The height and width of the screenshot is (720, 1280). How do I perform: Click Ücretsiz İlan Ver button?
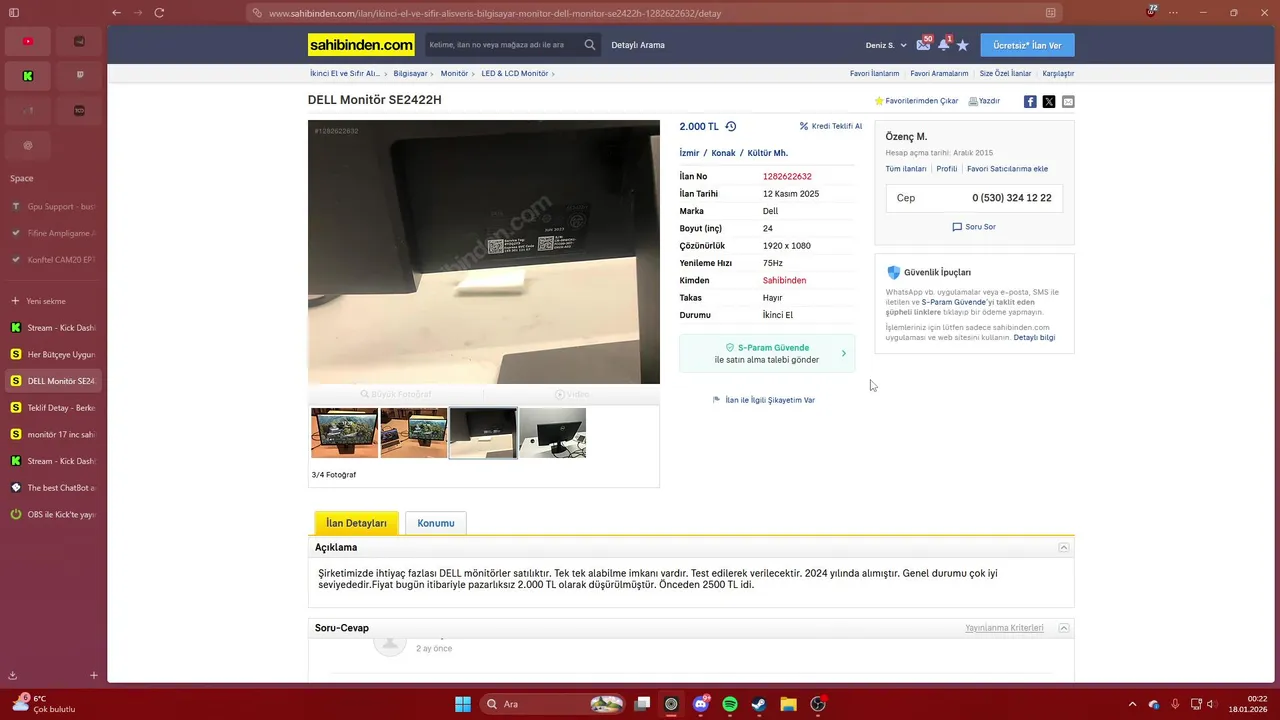coord(1028,45)
